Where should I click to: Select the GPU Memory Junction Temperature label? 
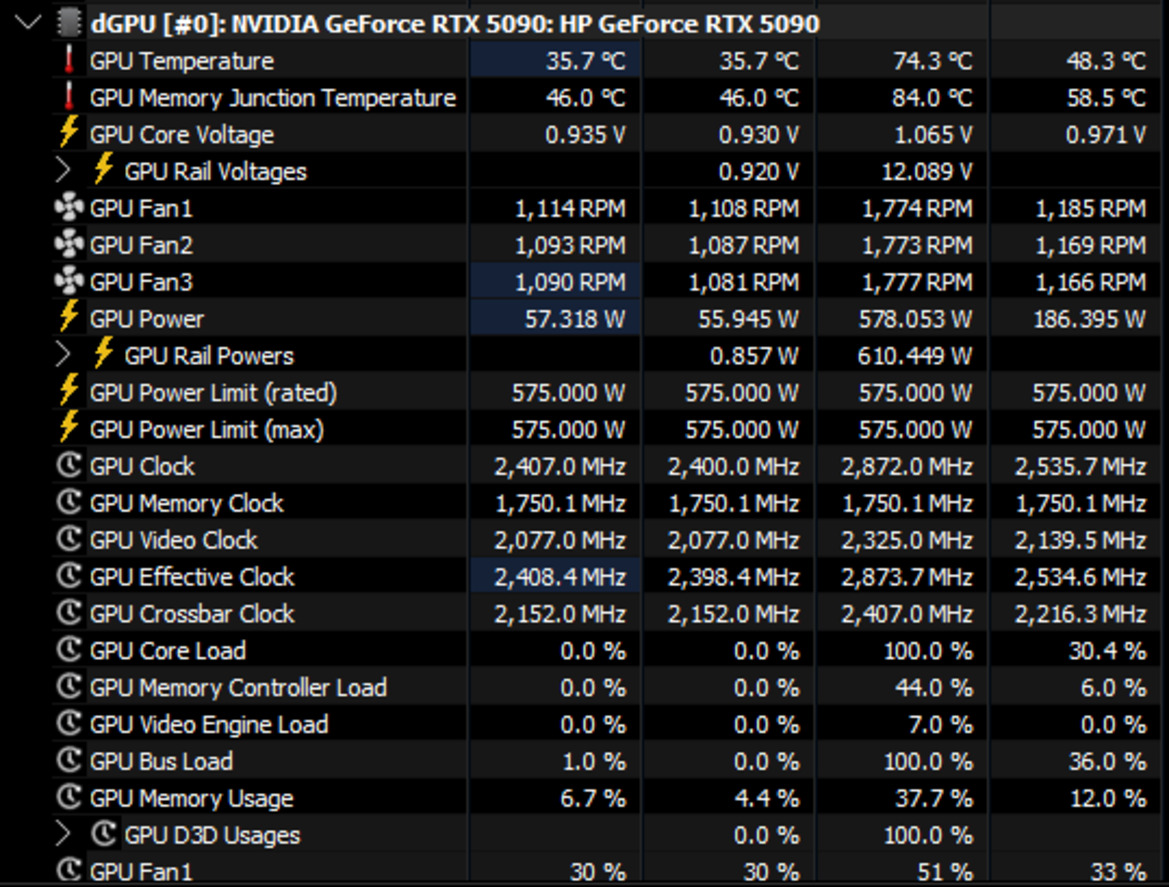point(273,98)
